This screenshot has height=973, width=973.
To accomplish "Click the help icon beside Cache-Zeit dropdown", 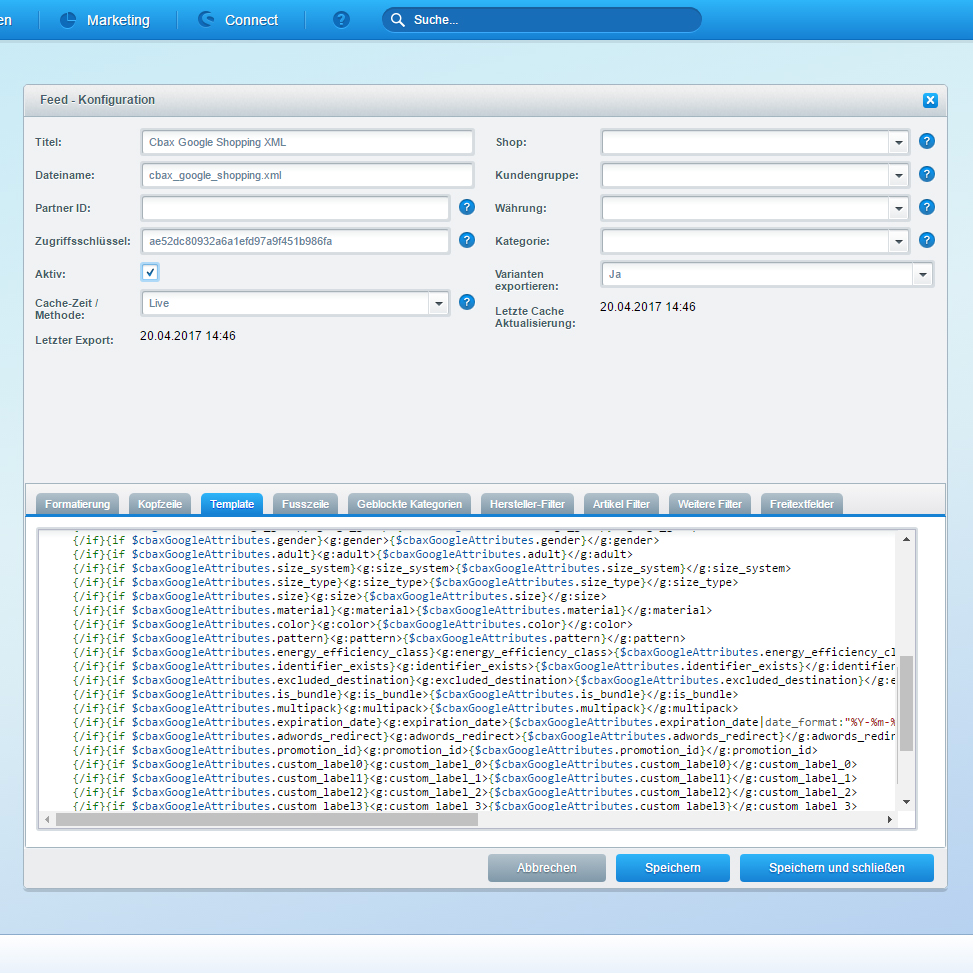I will [466, 302].
